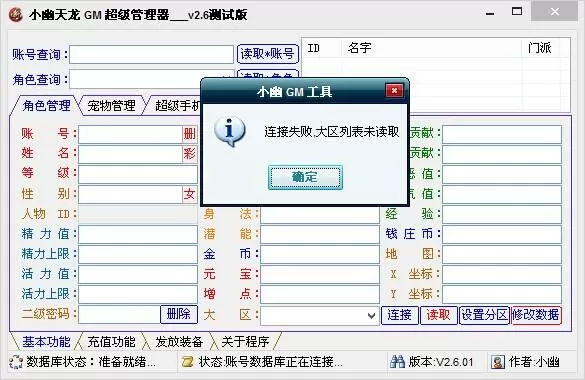Focus the 金币 input field
The image size is (585, 380).
(320, 254)
